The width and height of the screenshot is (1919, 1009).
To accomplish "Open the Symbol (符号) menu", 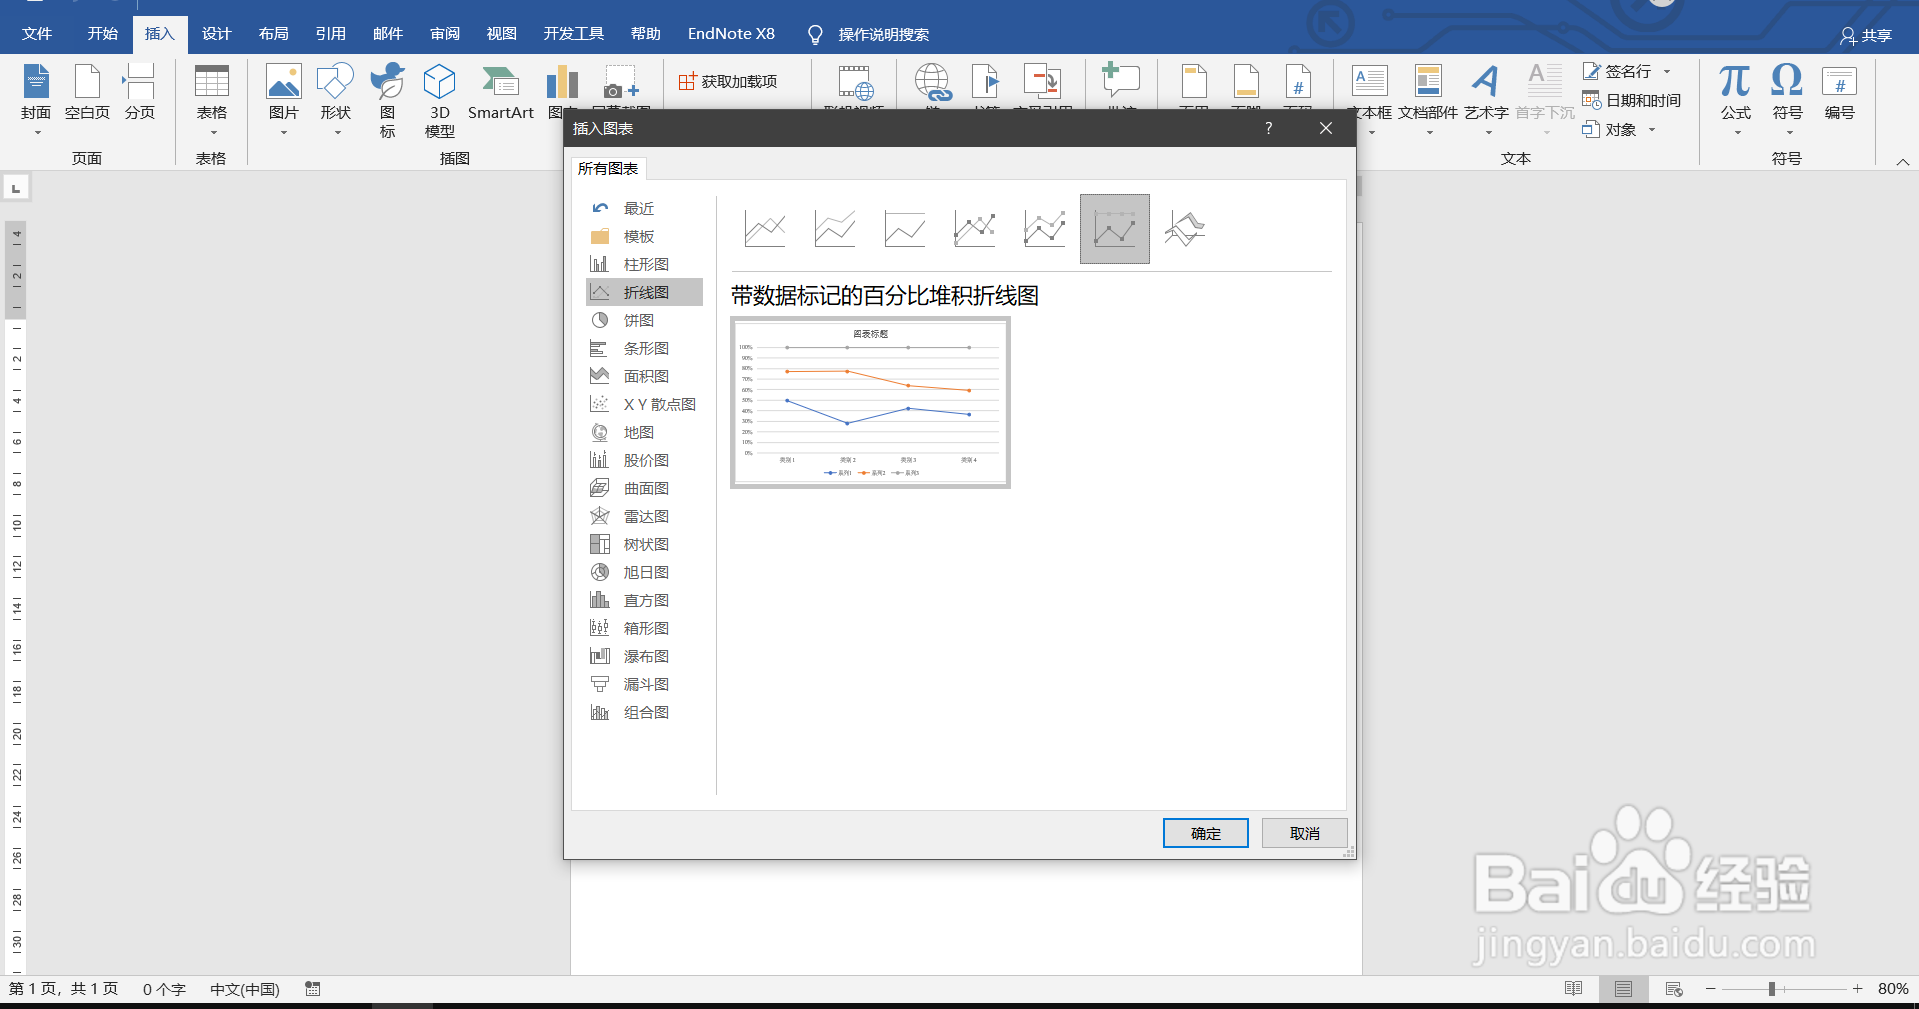I will 1787,98.
